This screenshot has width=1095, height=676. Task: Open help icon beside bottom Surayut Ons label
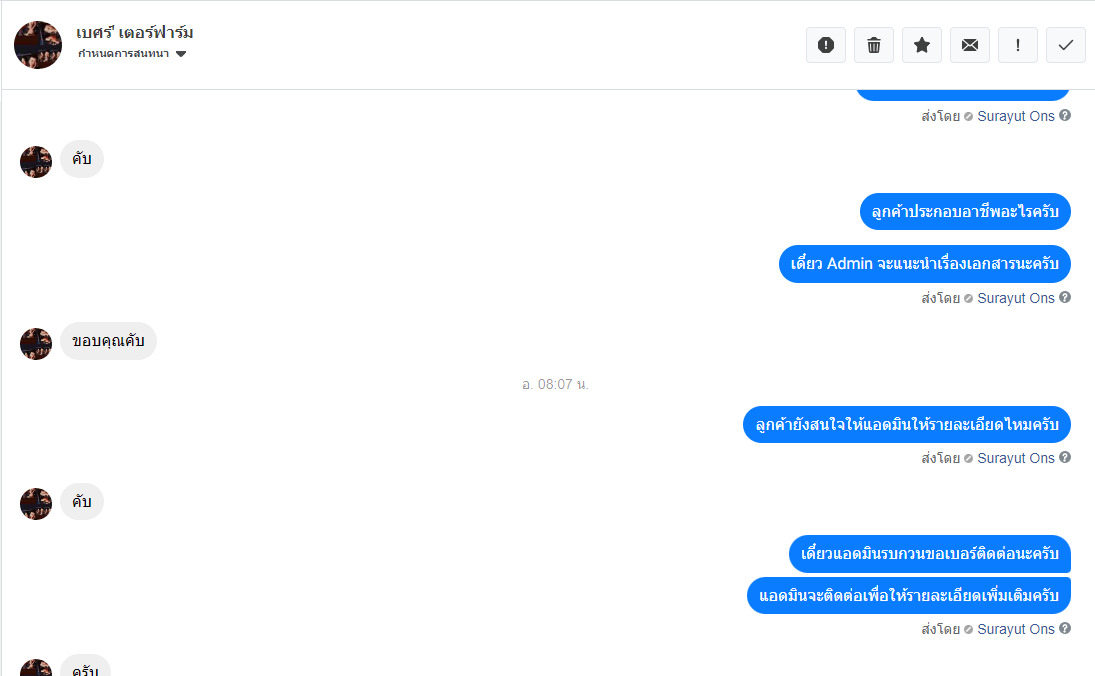pyautogui.click(x=1065, y=629)
